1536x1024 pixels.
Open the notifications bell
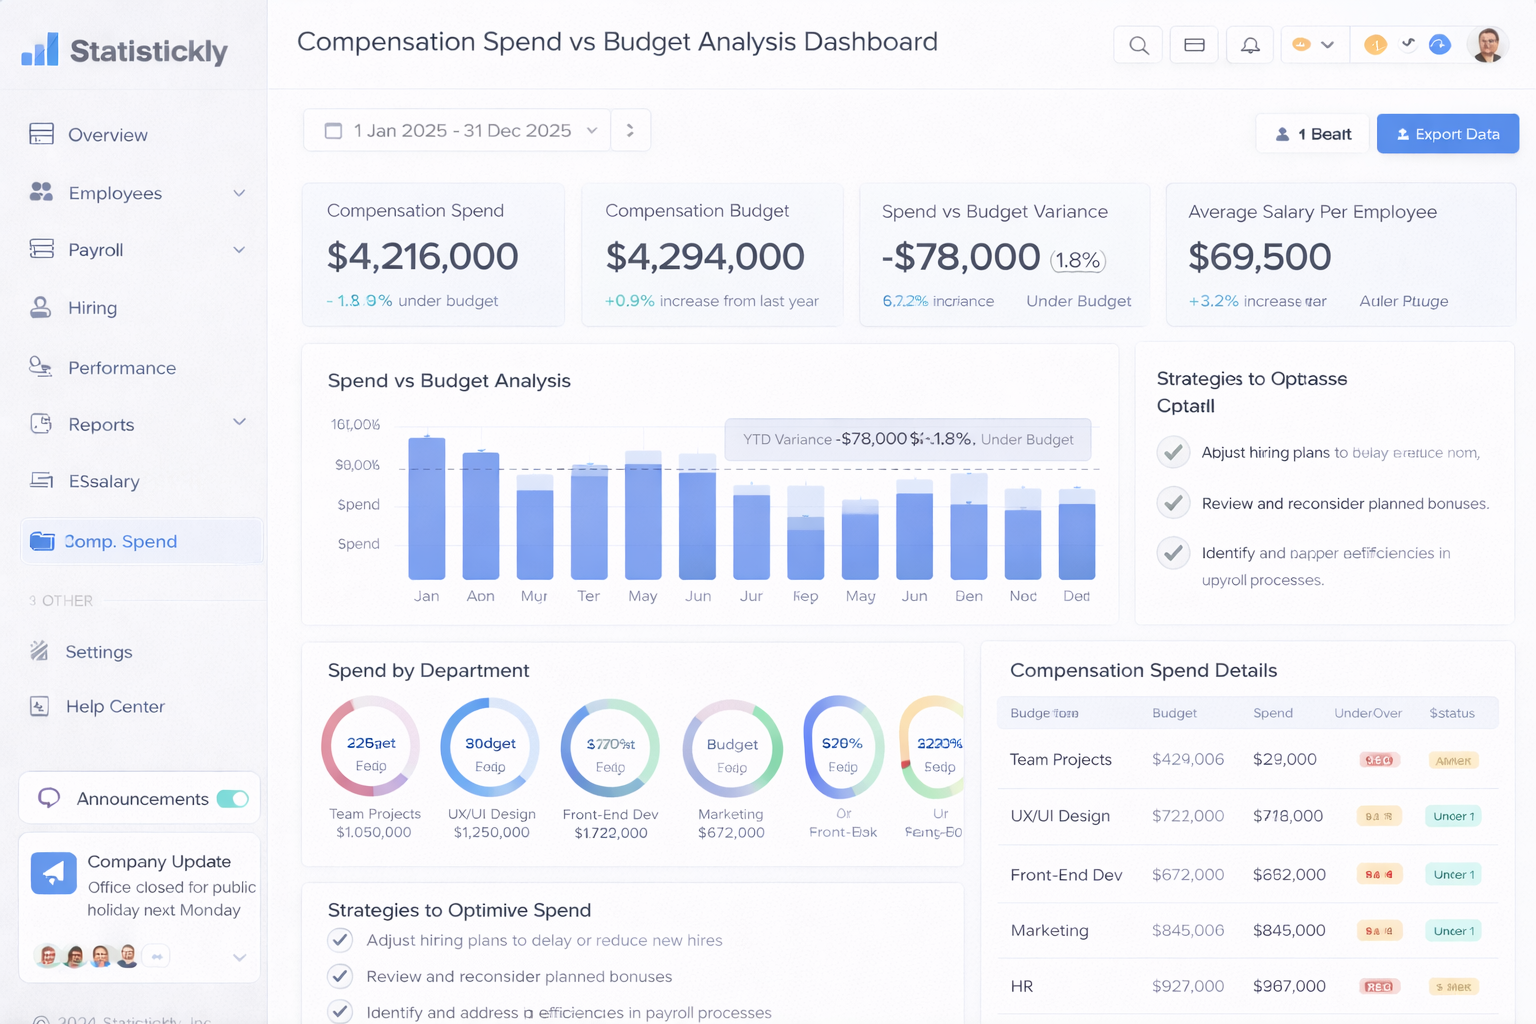[1250, 44]
